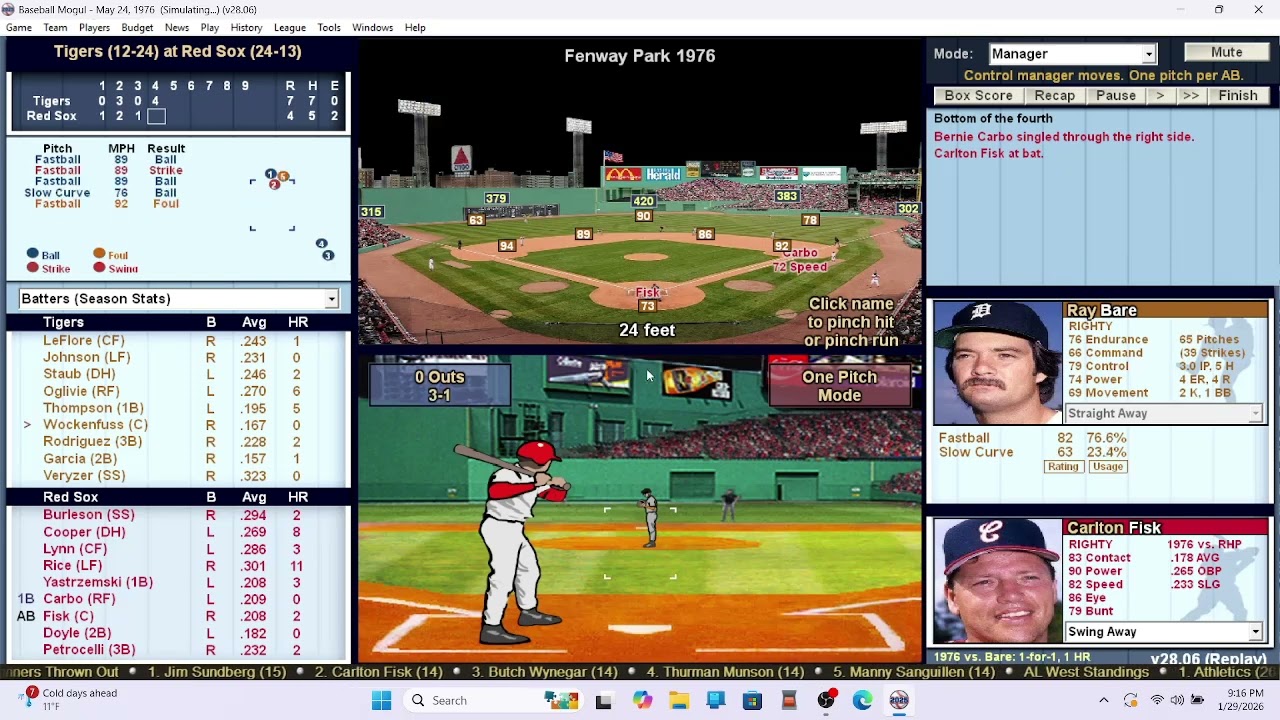1280x720 pixels.
Task: Click Carlton Fisk's batter portrait
Action: (x=997, y=581)
